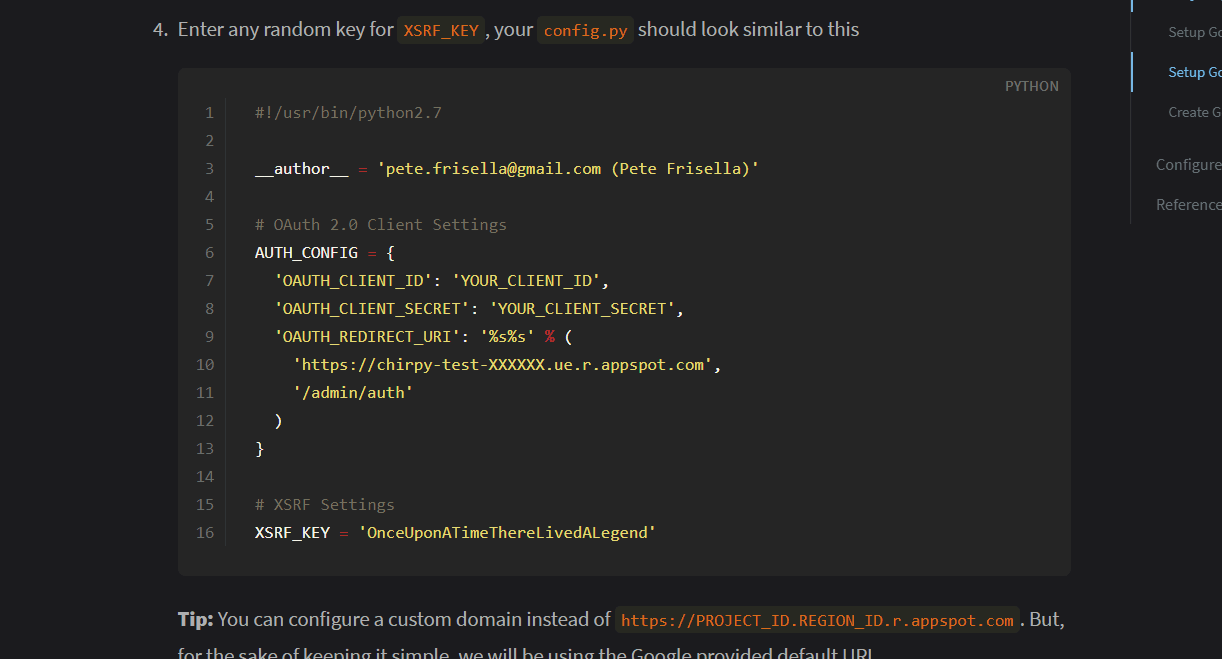Click line number 10 in the code gutter
The height and width of the screenshot is (659, 1222).
(x=205, y=365)
